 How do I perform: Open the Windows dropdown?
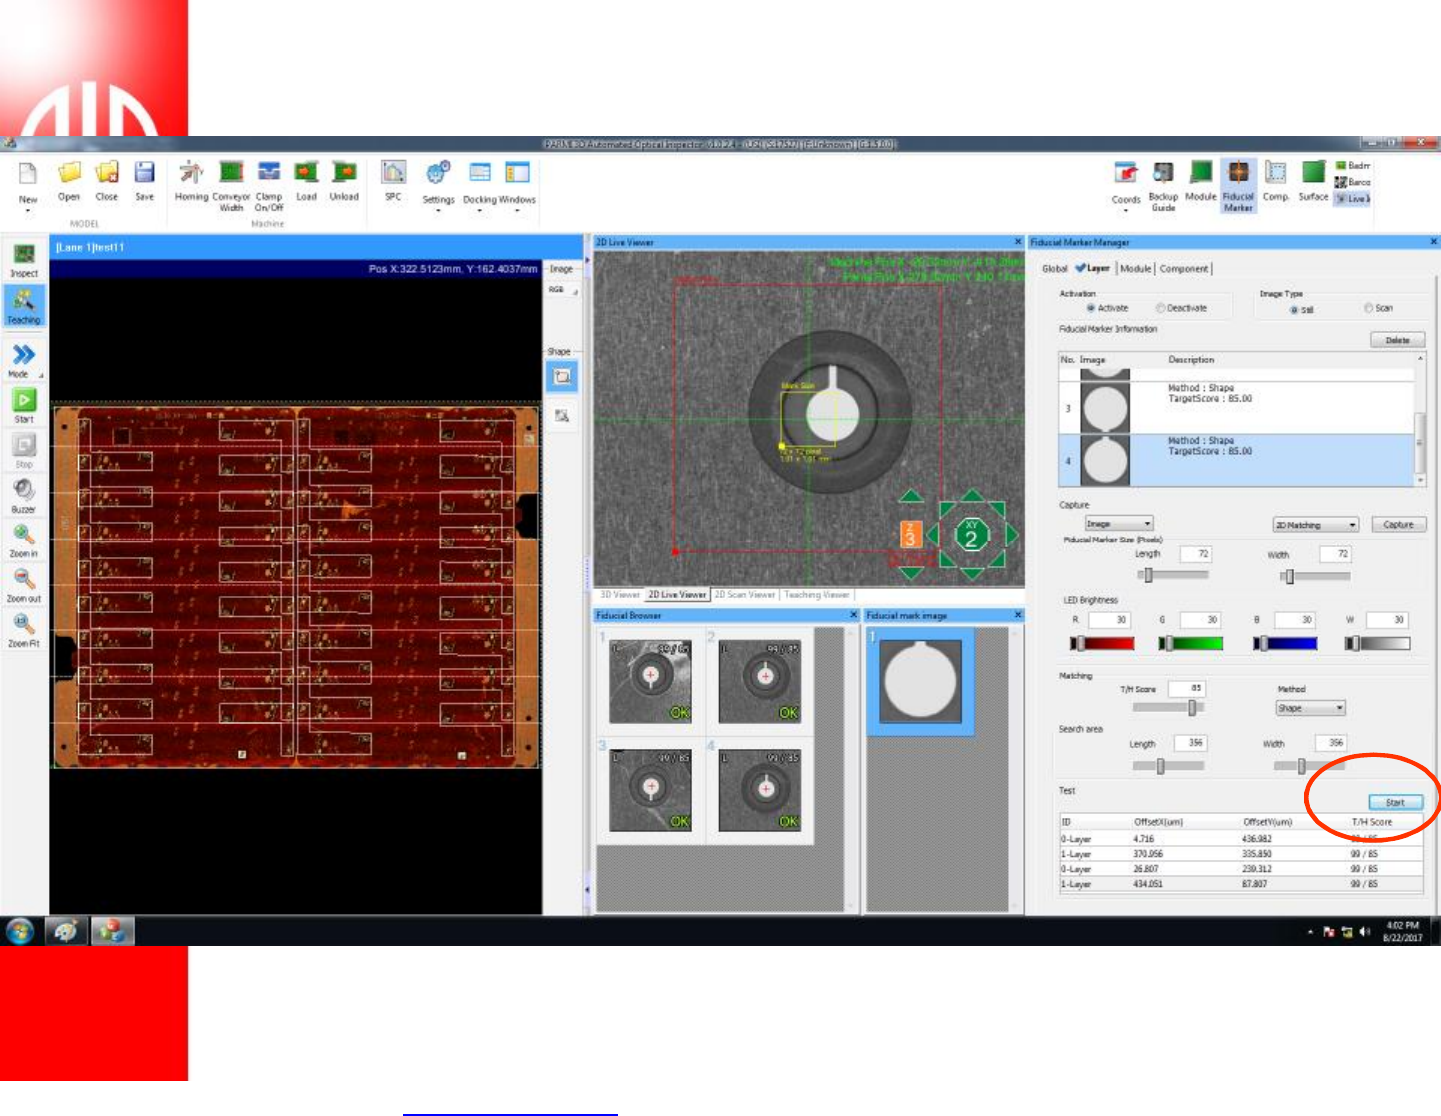tap(517, 211)
